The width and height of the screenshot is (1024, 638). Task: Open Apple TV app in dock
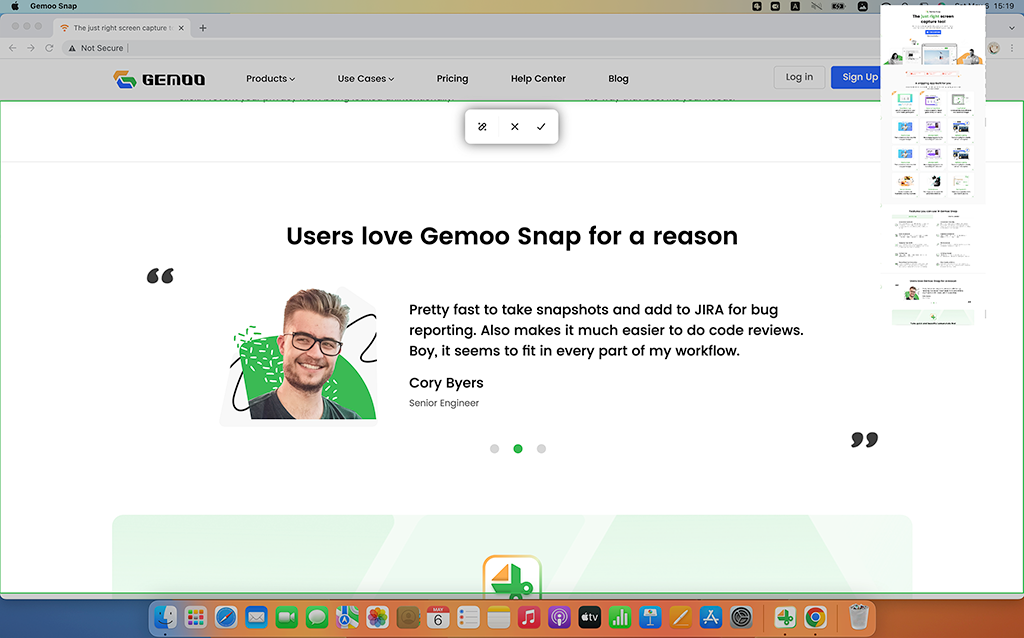pyautogui.click(x=590, y=617)
